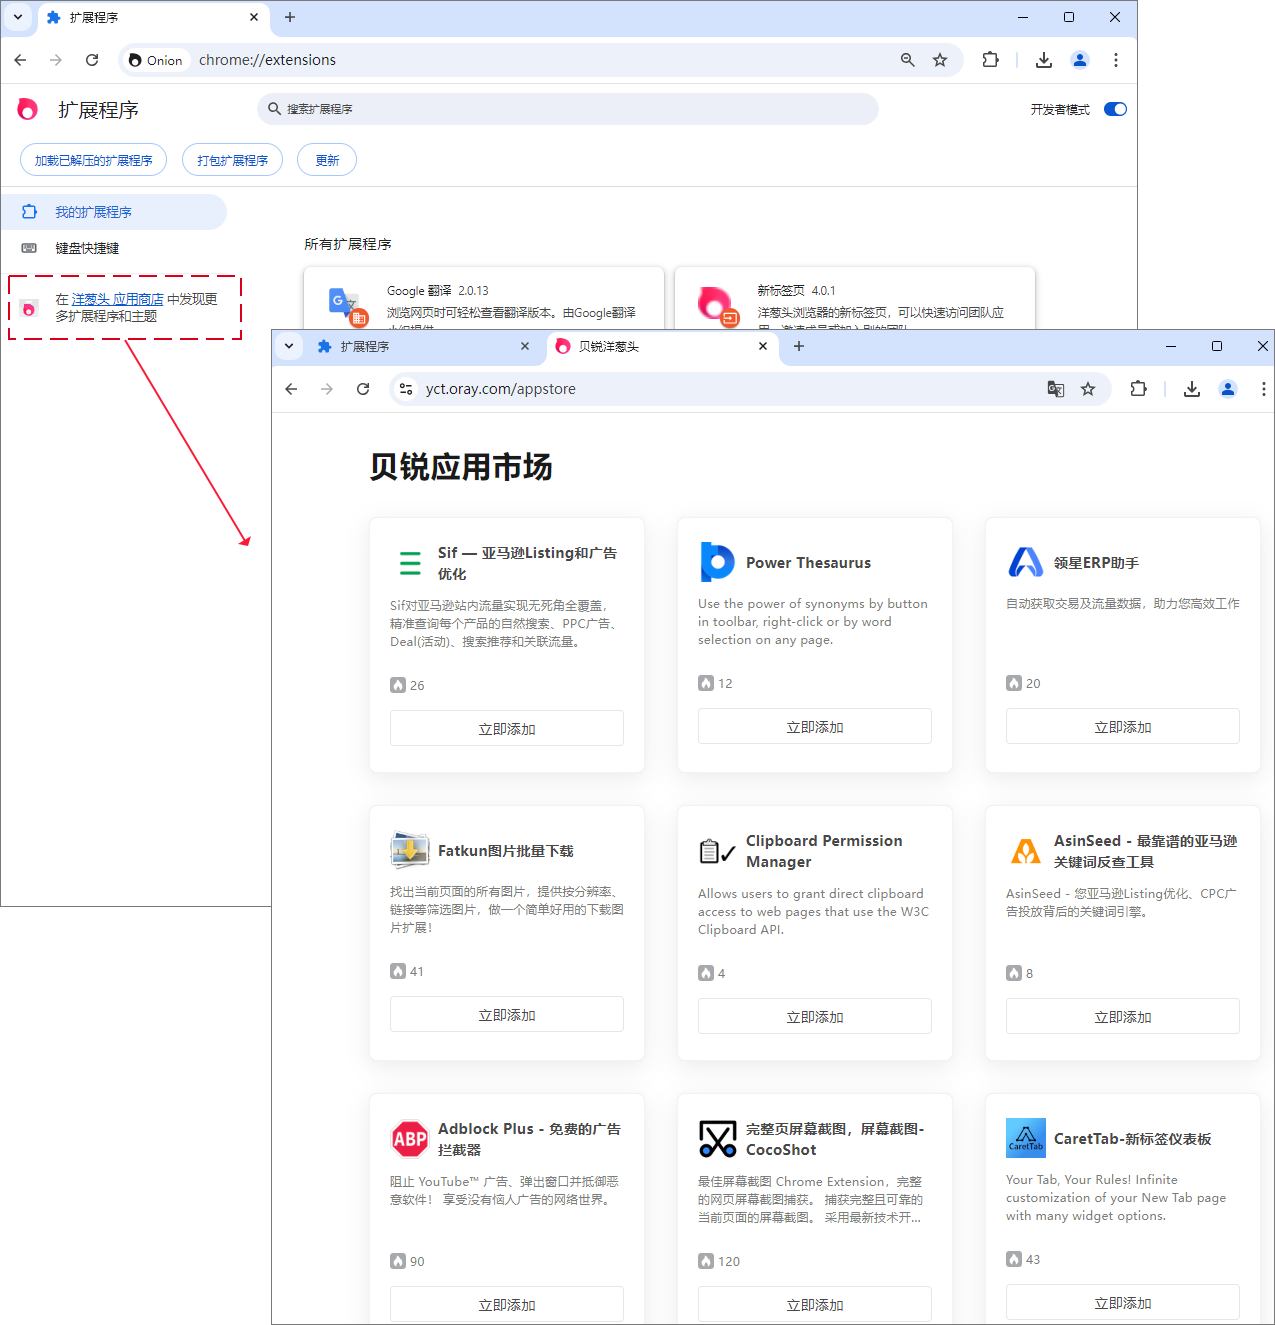Click 所有扩展程序 section label

point(348,244)
